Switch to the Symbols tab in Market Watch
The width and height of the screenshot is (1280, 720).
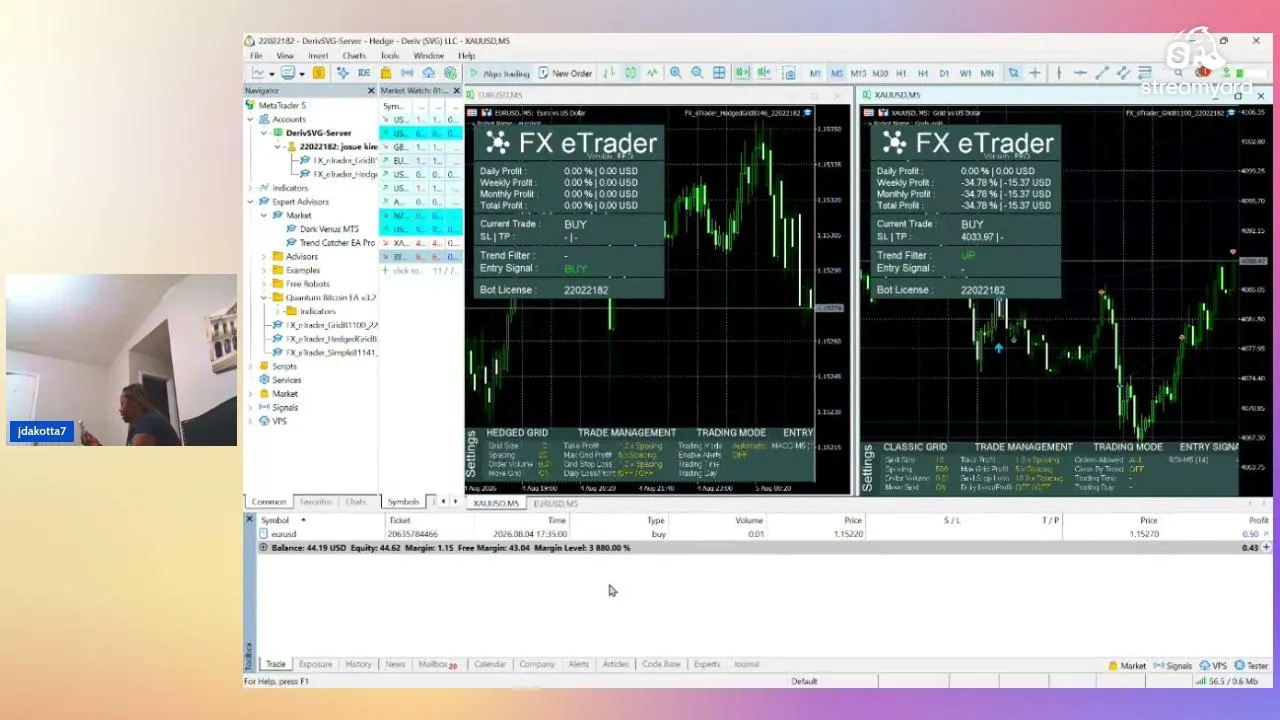tap(403, 502)
